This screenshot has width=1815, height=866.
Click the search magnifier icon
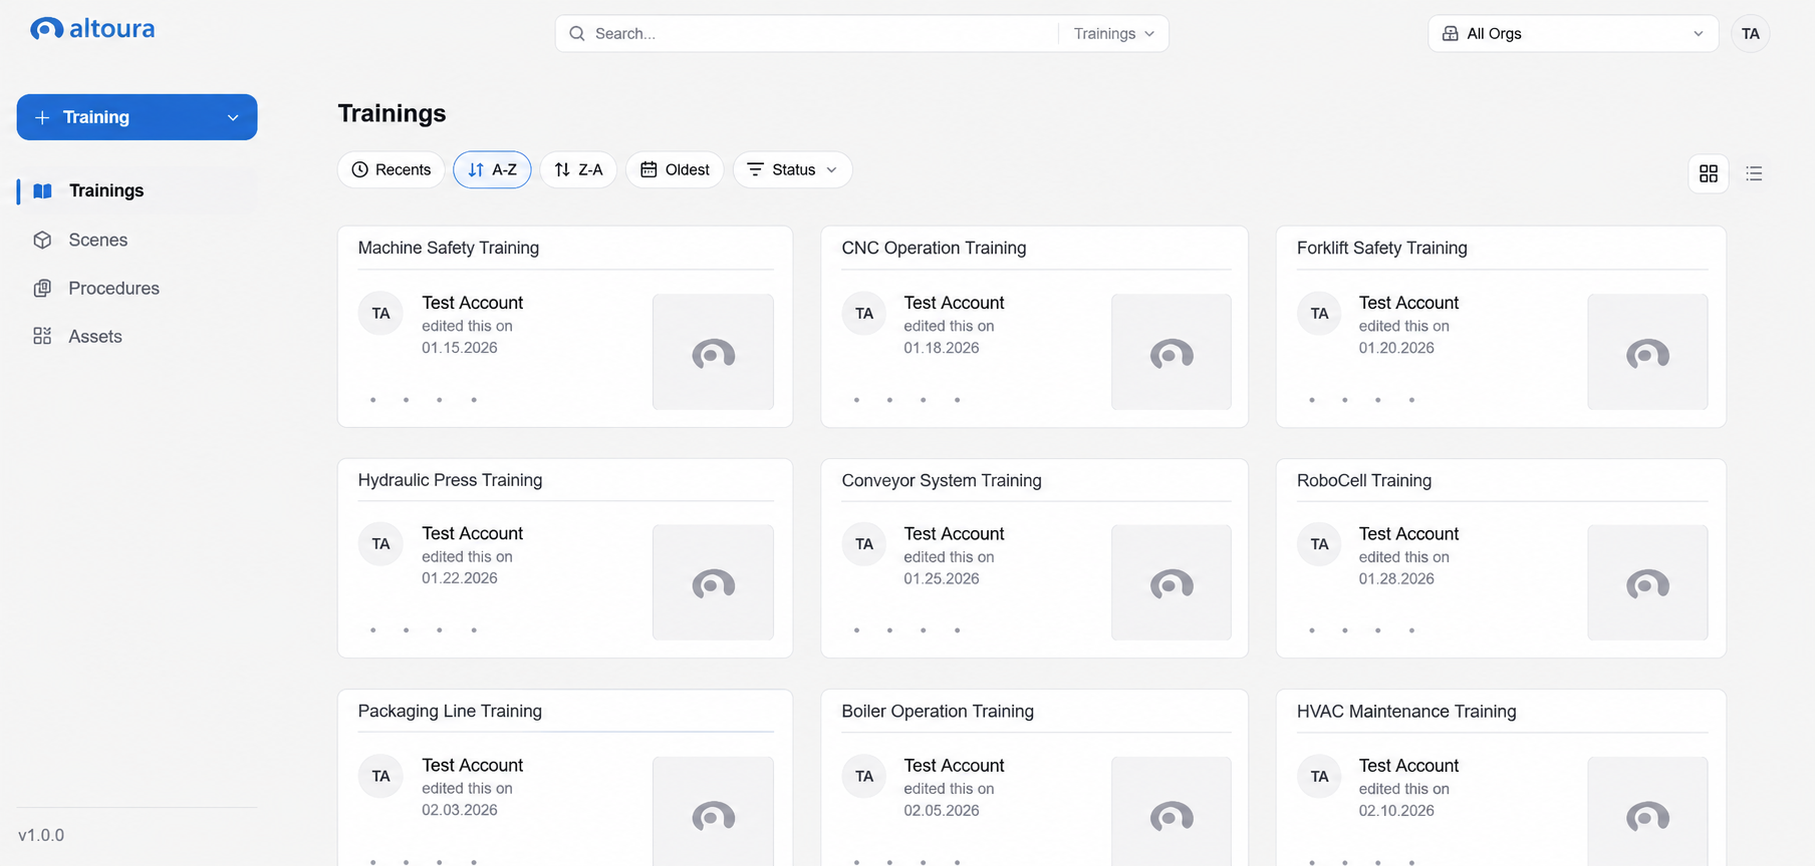pos(577,33)
